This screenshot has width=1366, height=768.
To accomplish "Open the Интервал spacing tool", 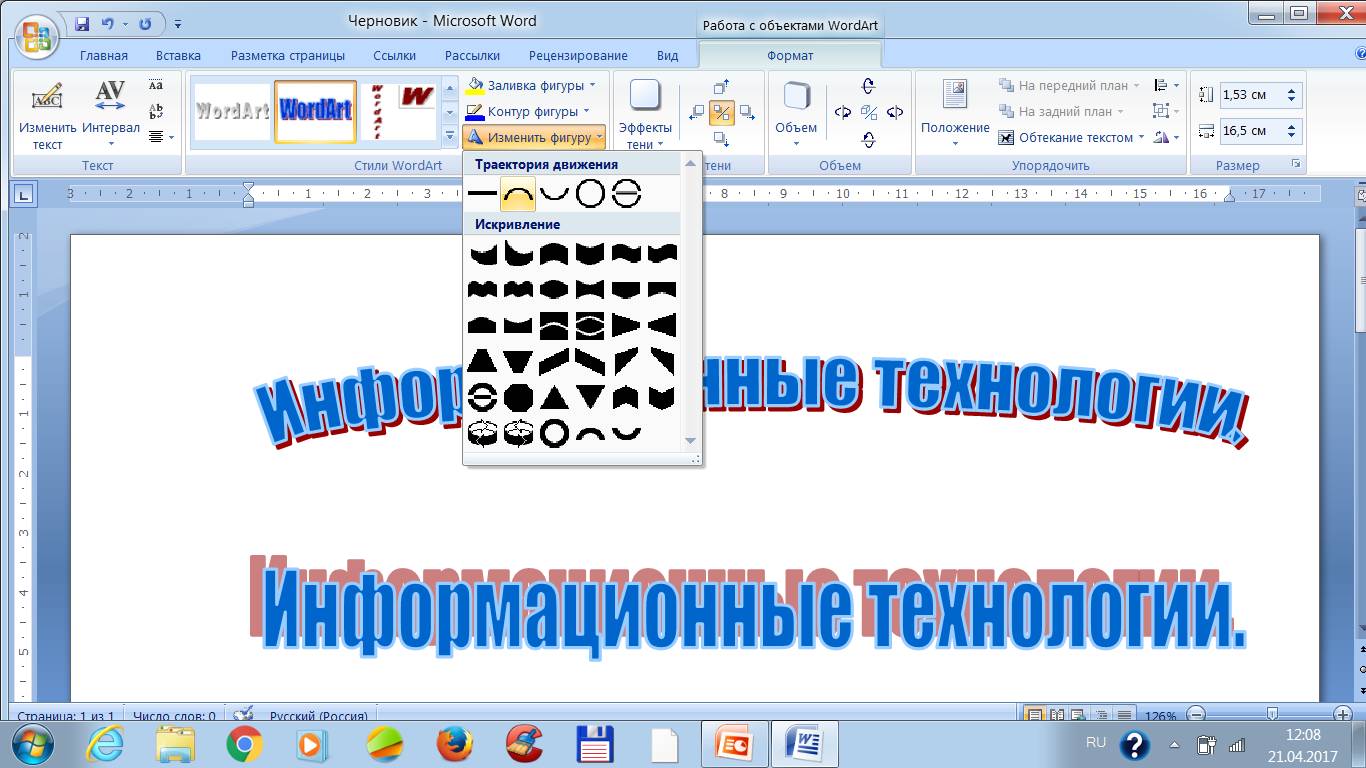I will [x=110, y=112].
